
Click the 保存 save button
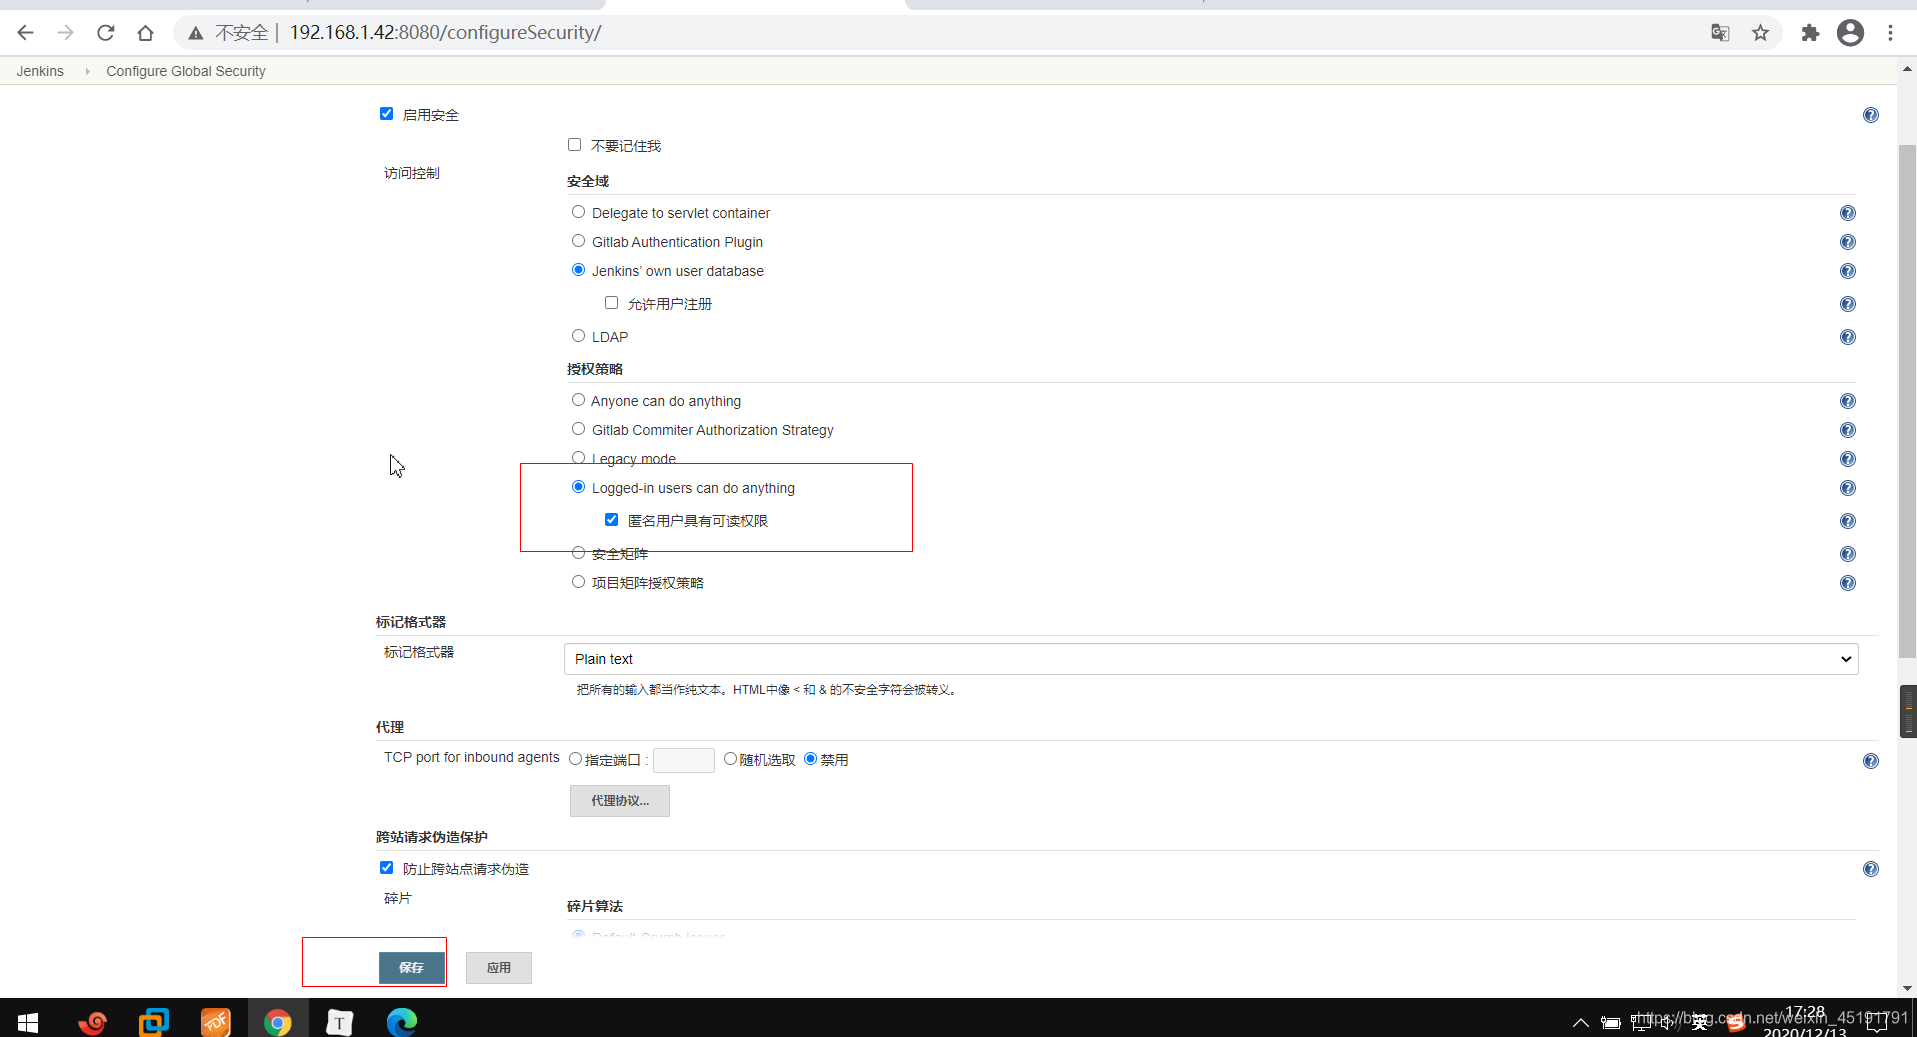pos(412,968)
